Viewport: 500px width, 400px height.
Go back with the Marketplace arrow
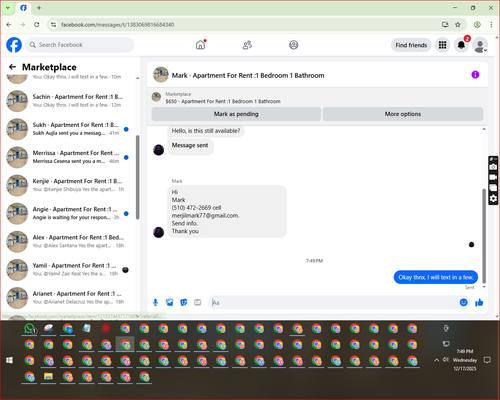coord(12,67)
